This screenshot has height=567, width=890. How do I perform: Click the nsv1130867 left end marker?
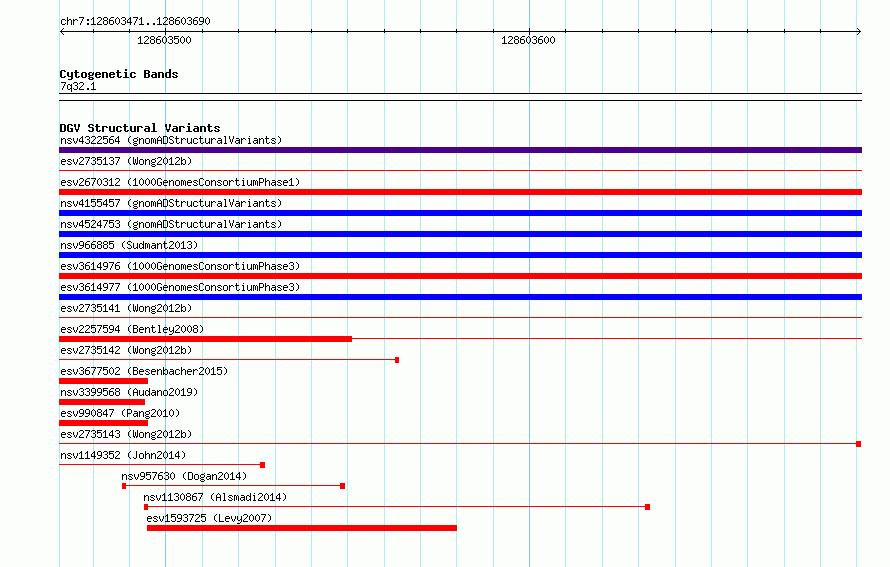tap(146, 507)
